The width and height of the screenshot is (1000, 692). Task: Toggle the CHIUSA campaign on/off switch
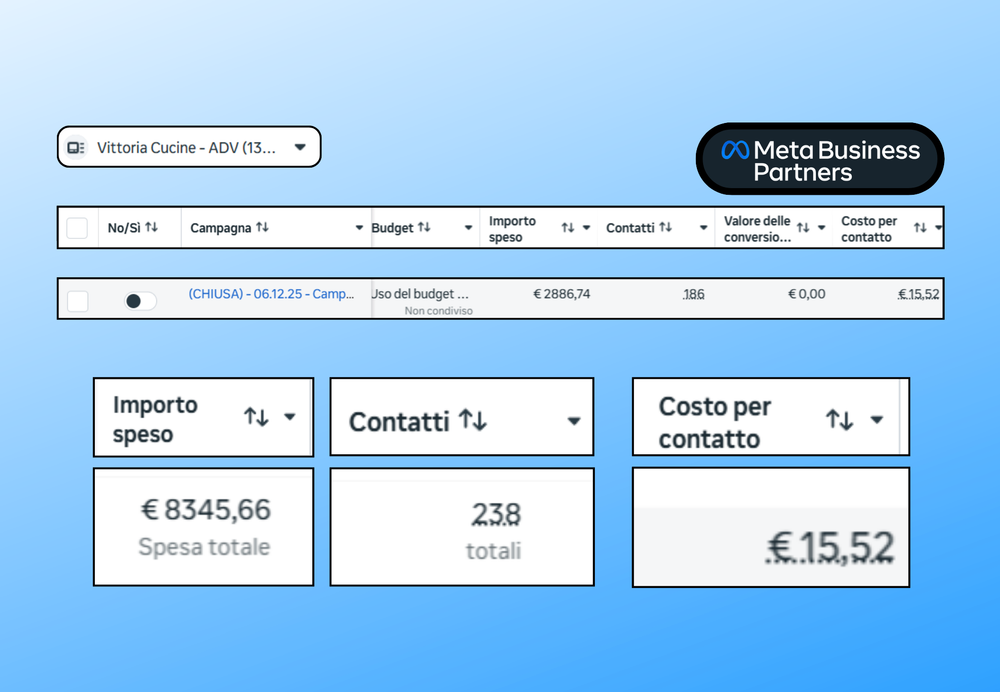pyautogui.click(x=140, y=301)
